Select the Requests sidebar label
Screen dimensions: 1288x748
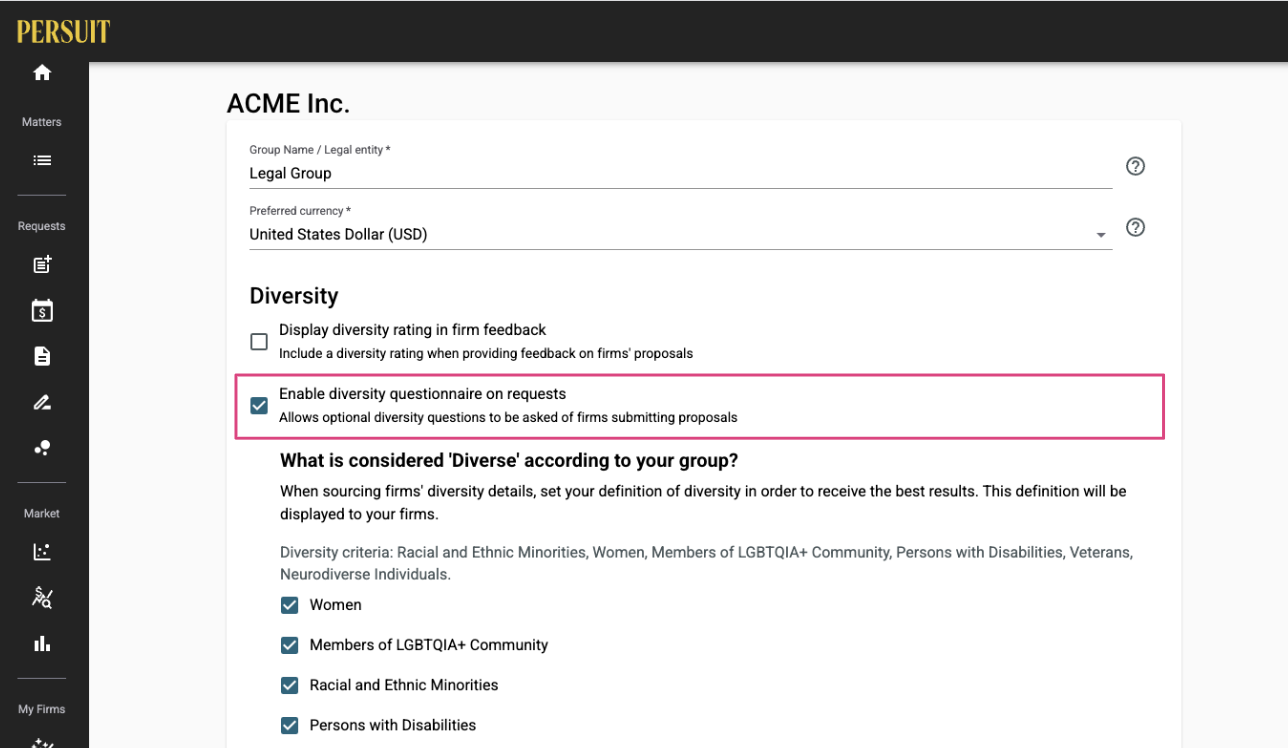tap(42, 226)
